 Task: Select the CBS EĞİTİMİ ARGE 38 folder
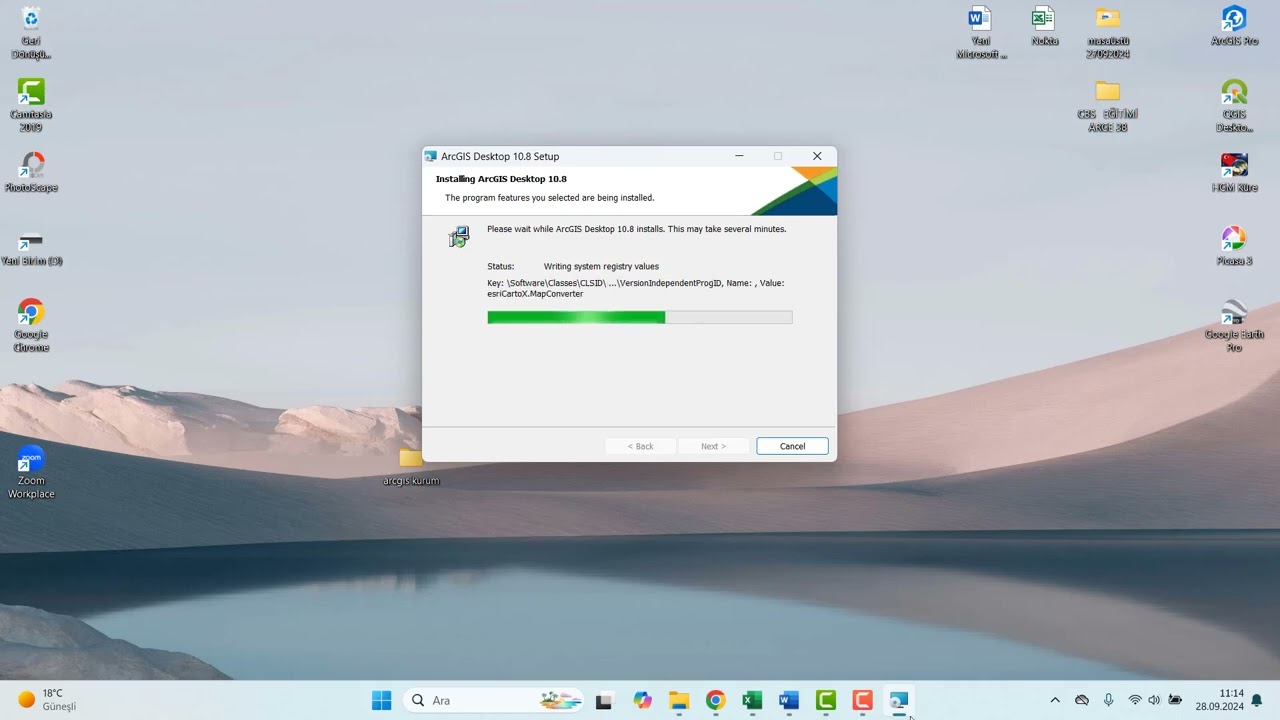[x=1108, y=105]
